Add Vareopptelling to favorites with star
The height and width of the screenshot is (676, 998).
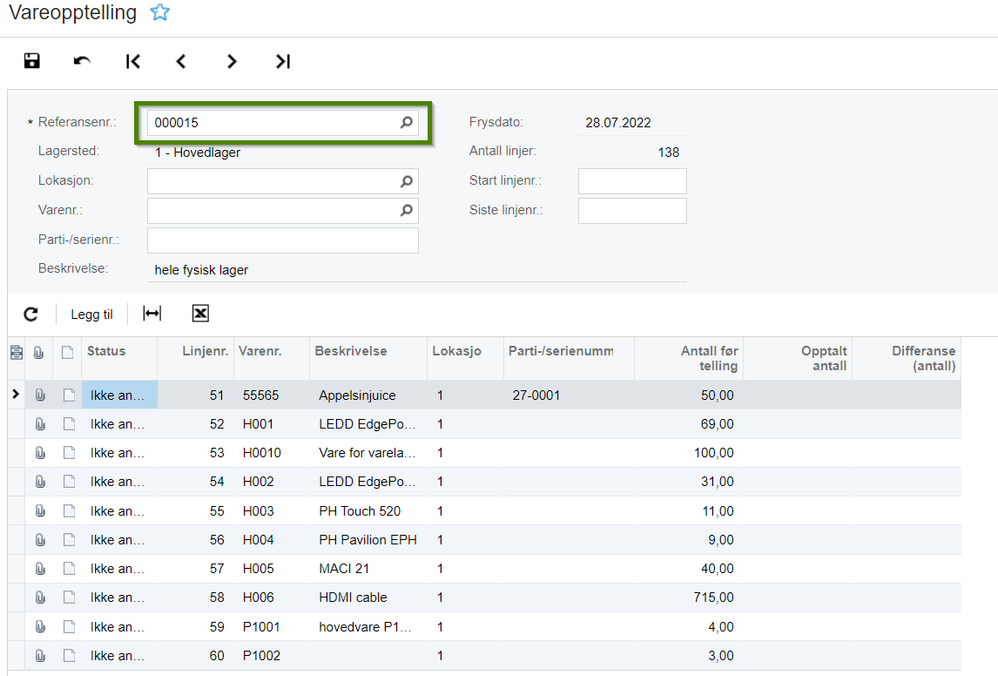tap(160, 12)
